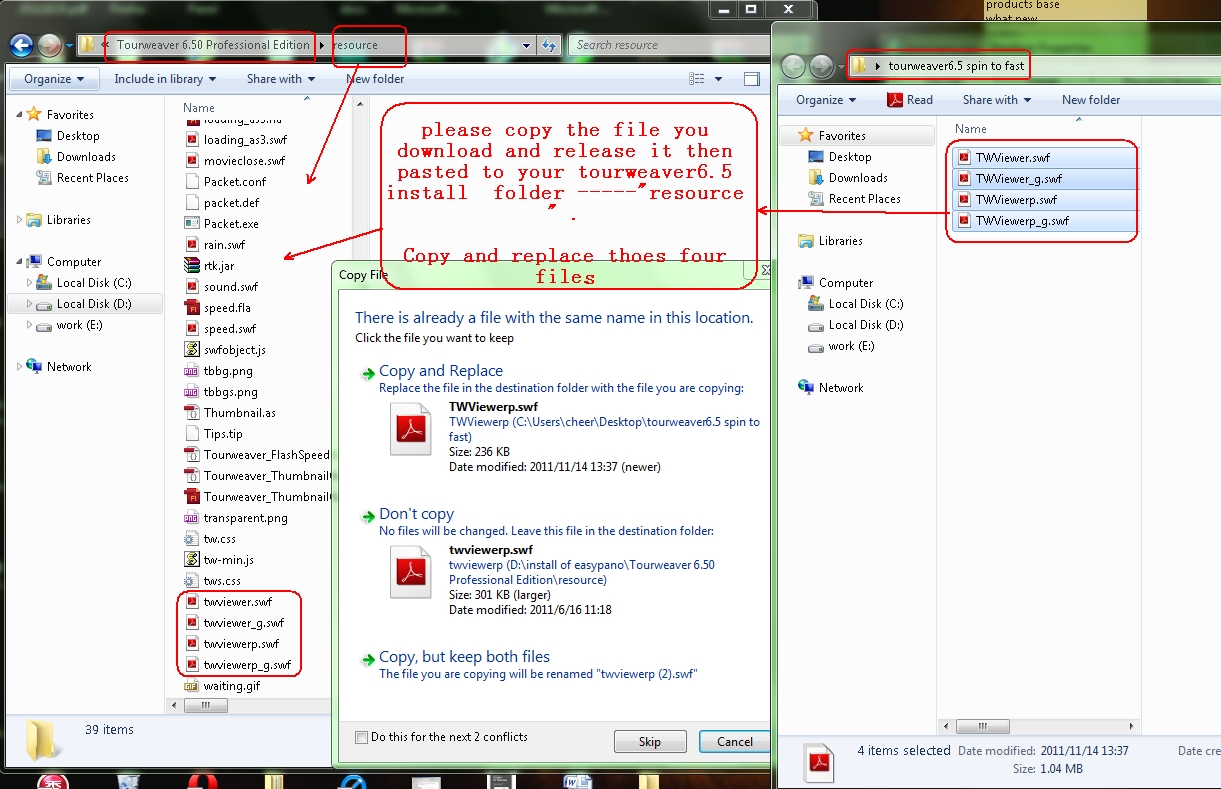Choose Copy and Replace option
The width and height of the screenshot is (1221, 789).
pyautogui.click(x=441, y=371)
